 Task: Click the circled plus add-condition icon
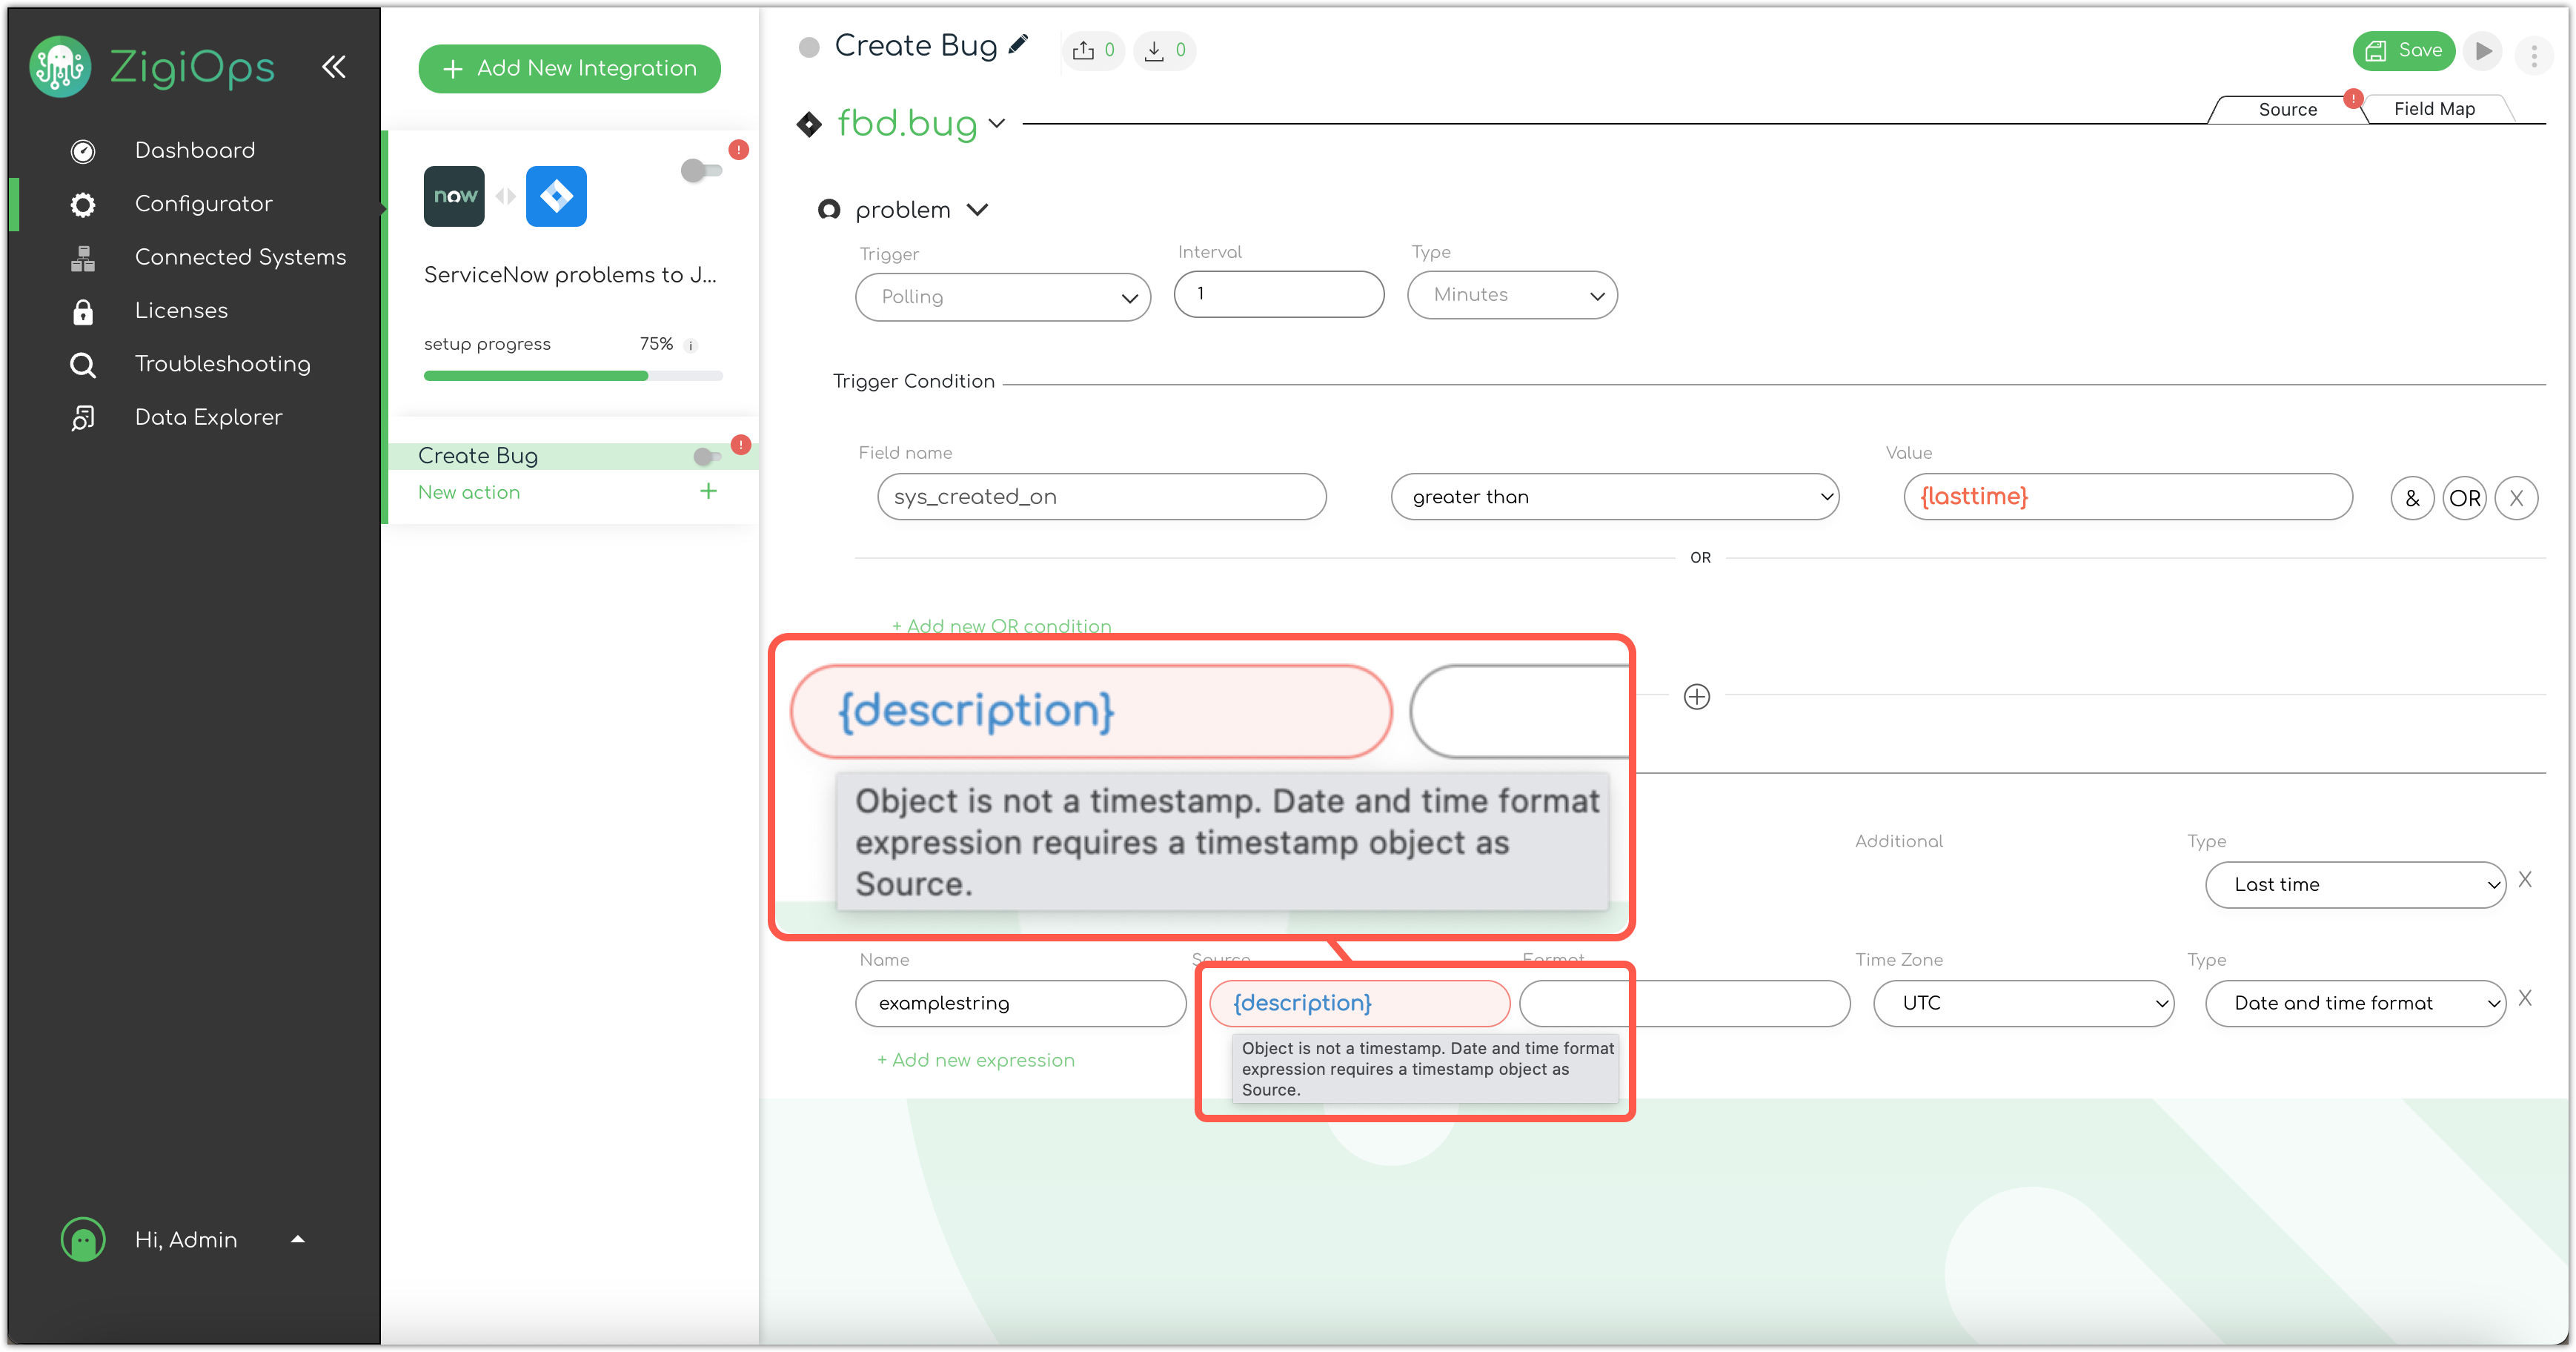1697,697
